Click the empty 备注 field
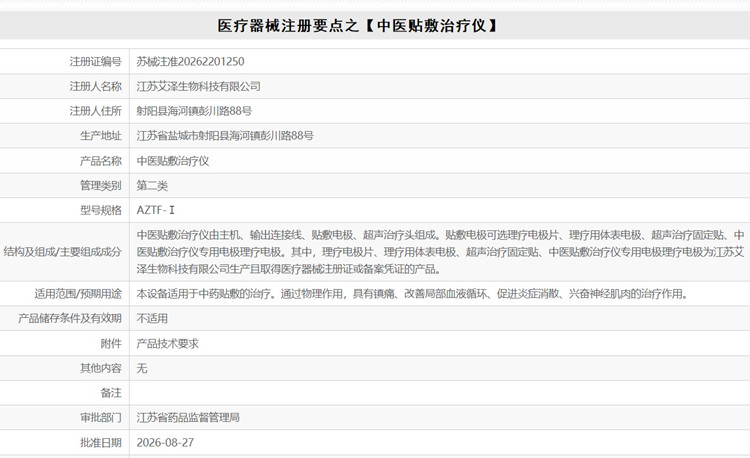Screen dimensions: 750x458 [x=440, y=393]
